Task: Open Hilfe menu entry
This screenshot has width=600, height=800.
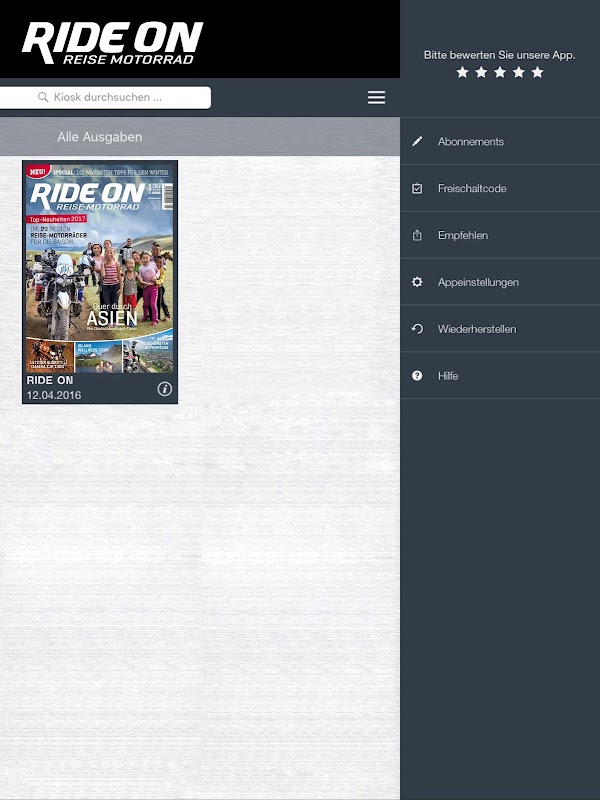Action: coord(500,376)
